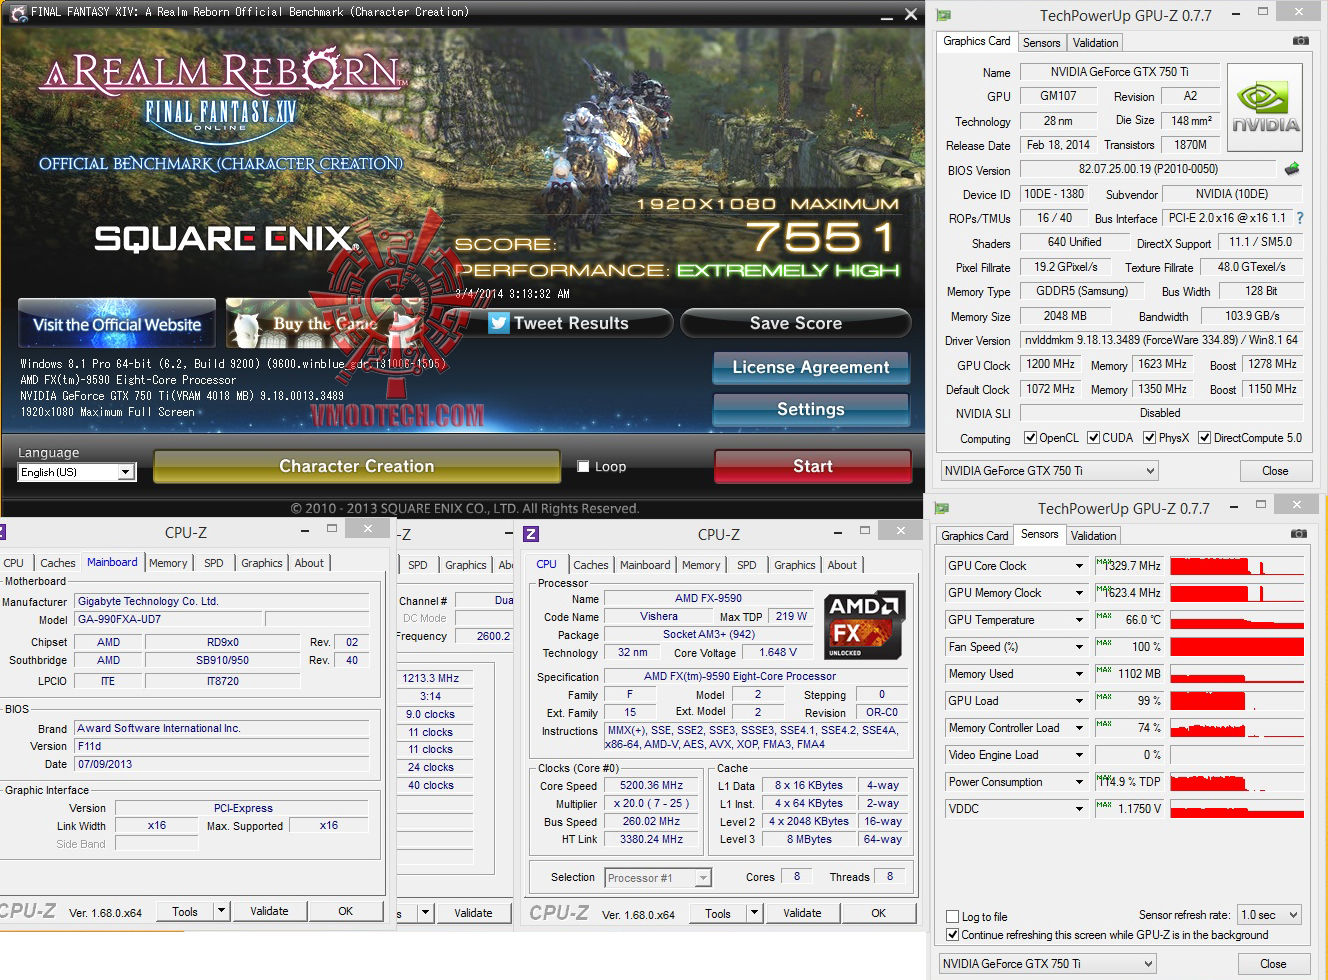The width and height of the screenshot is (1328, 980).
Task: Uncheck Continue refreshing while GPU-Z is in background
Action: click(x=952, y=935)
